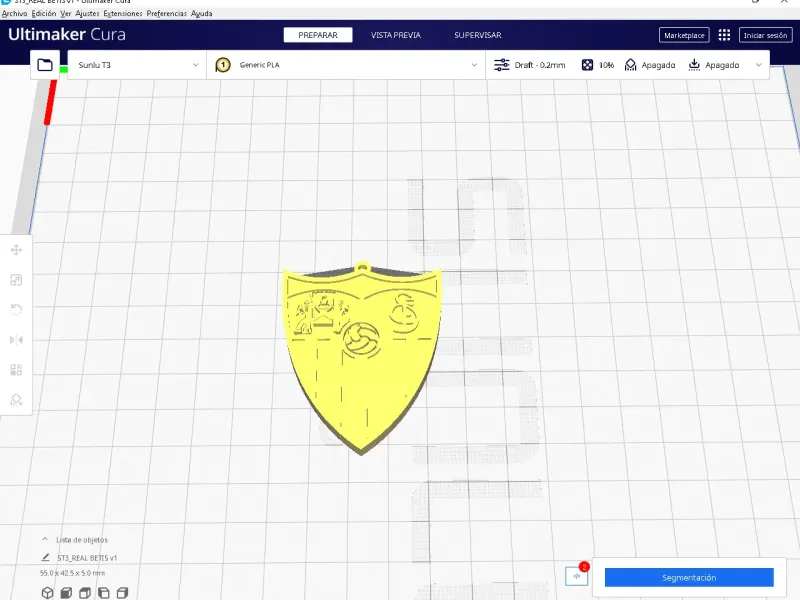Switch to the PREPARAR stage
The image size is (800, 600).
click(318, 35)
